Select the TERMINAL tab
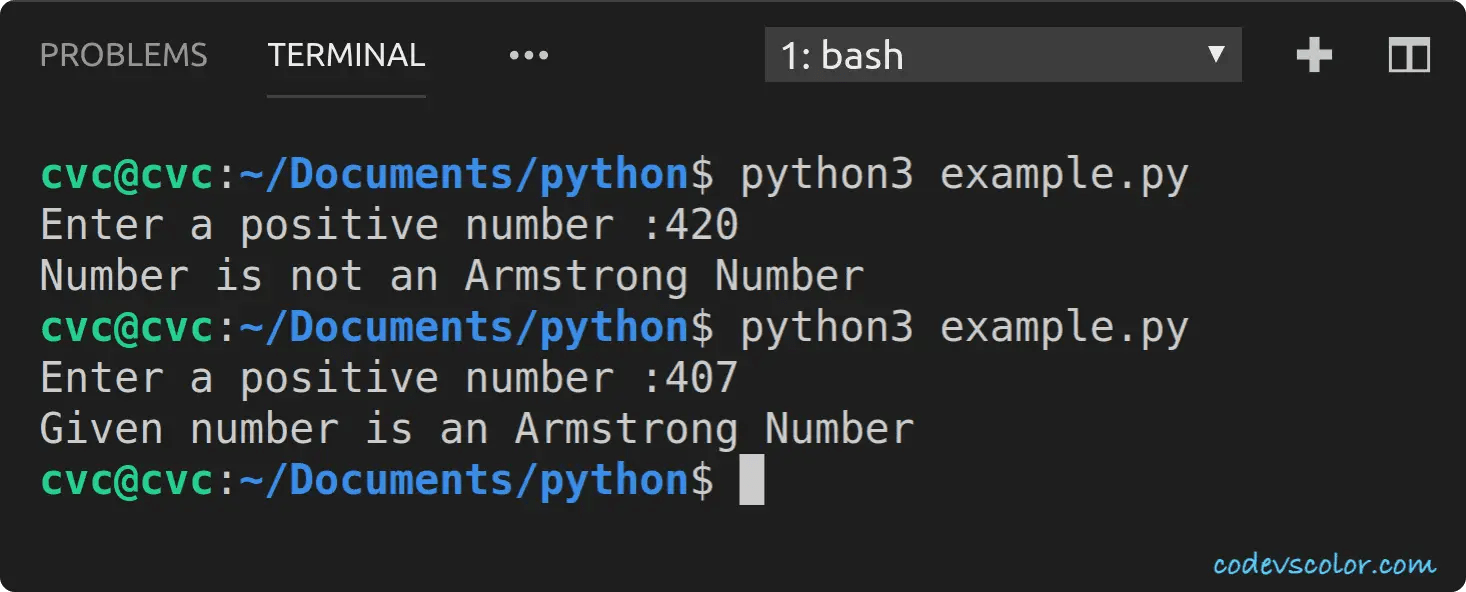 [345, 55]
